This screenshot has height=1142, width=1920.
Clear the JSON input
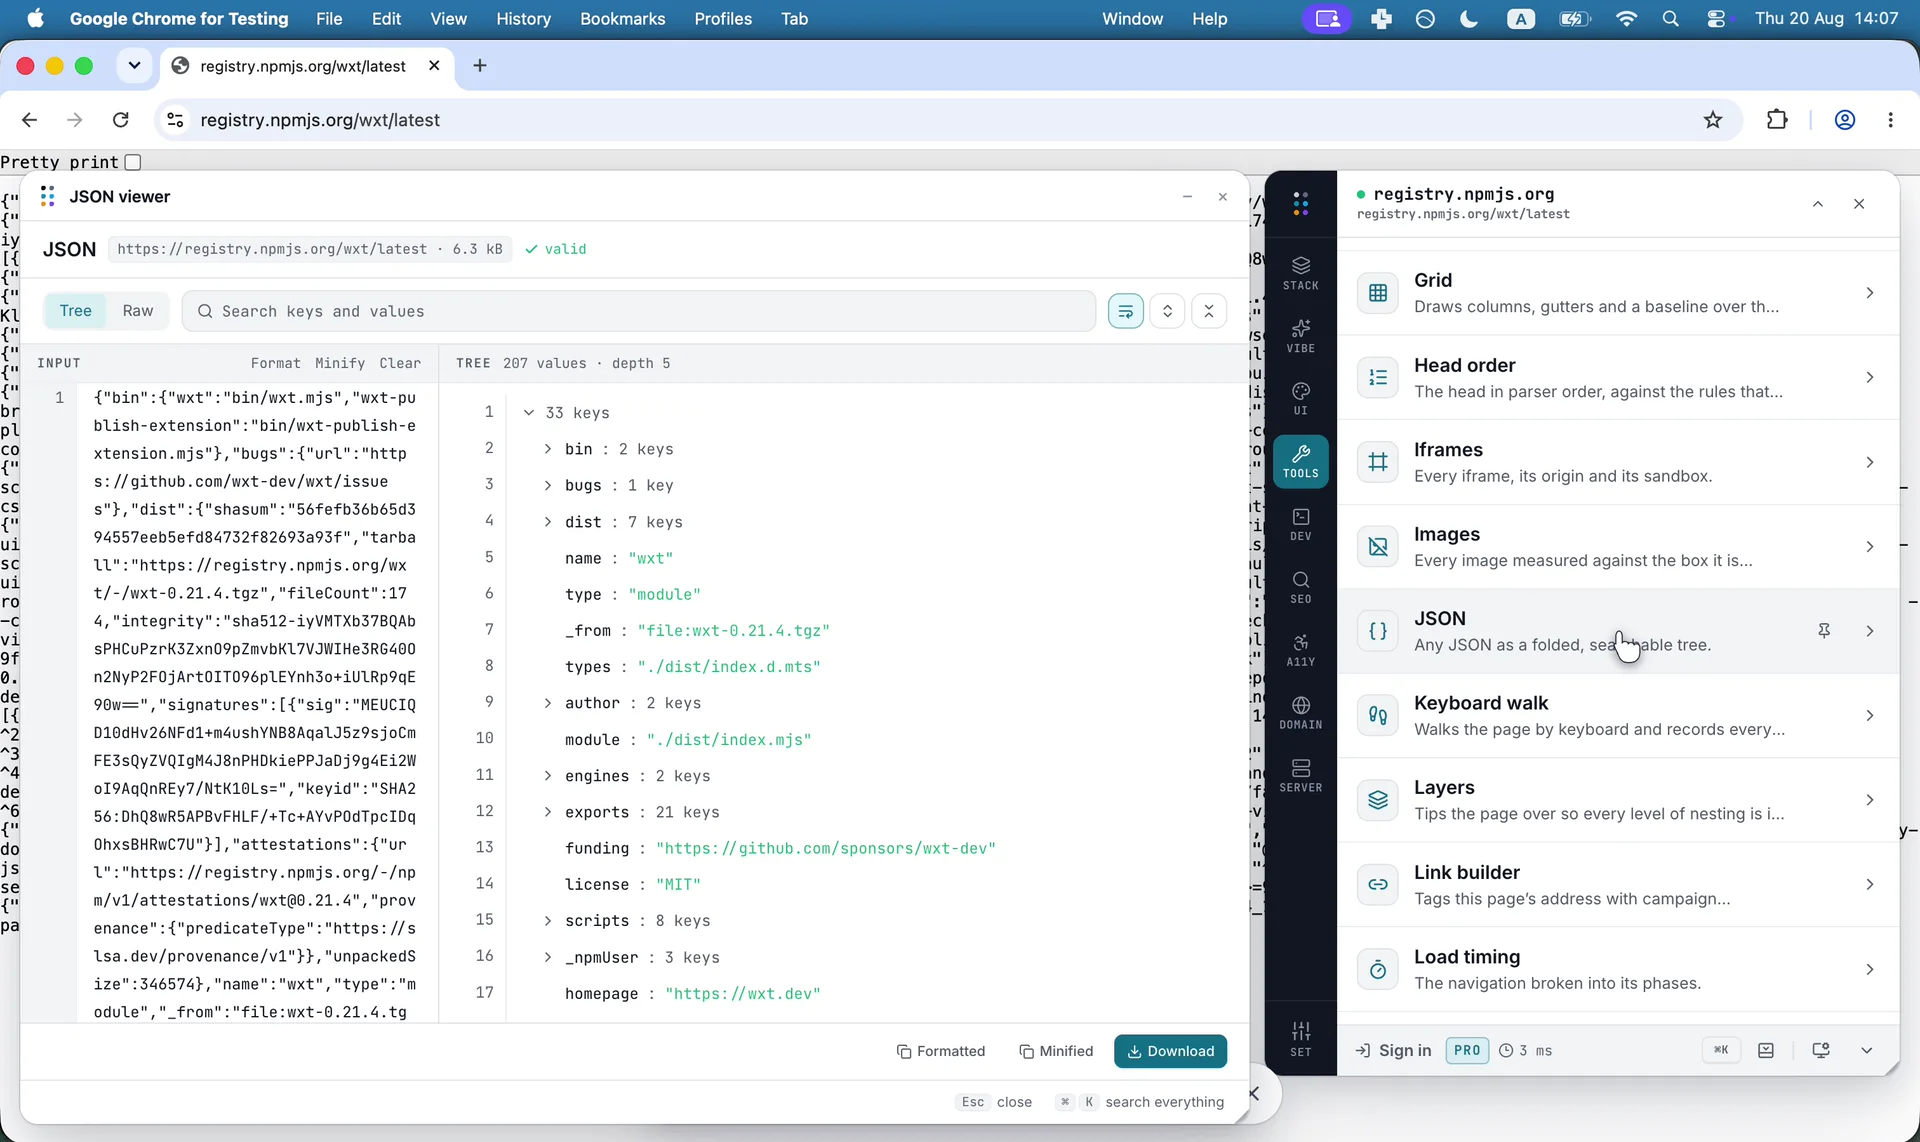coord(400,363)
